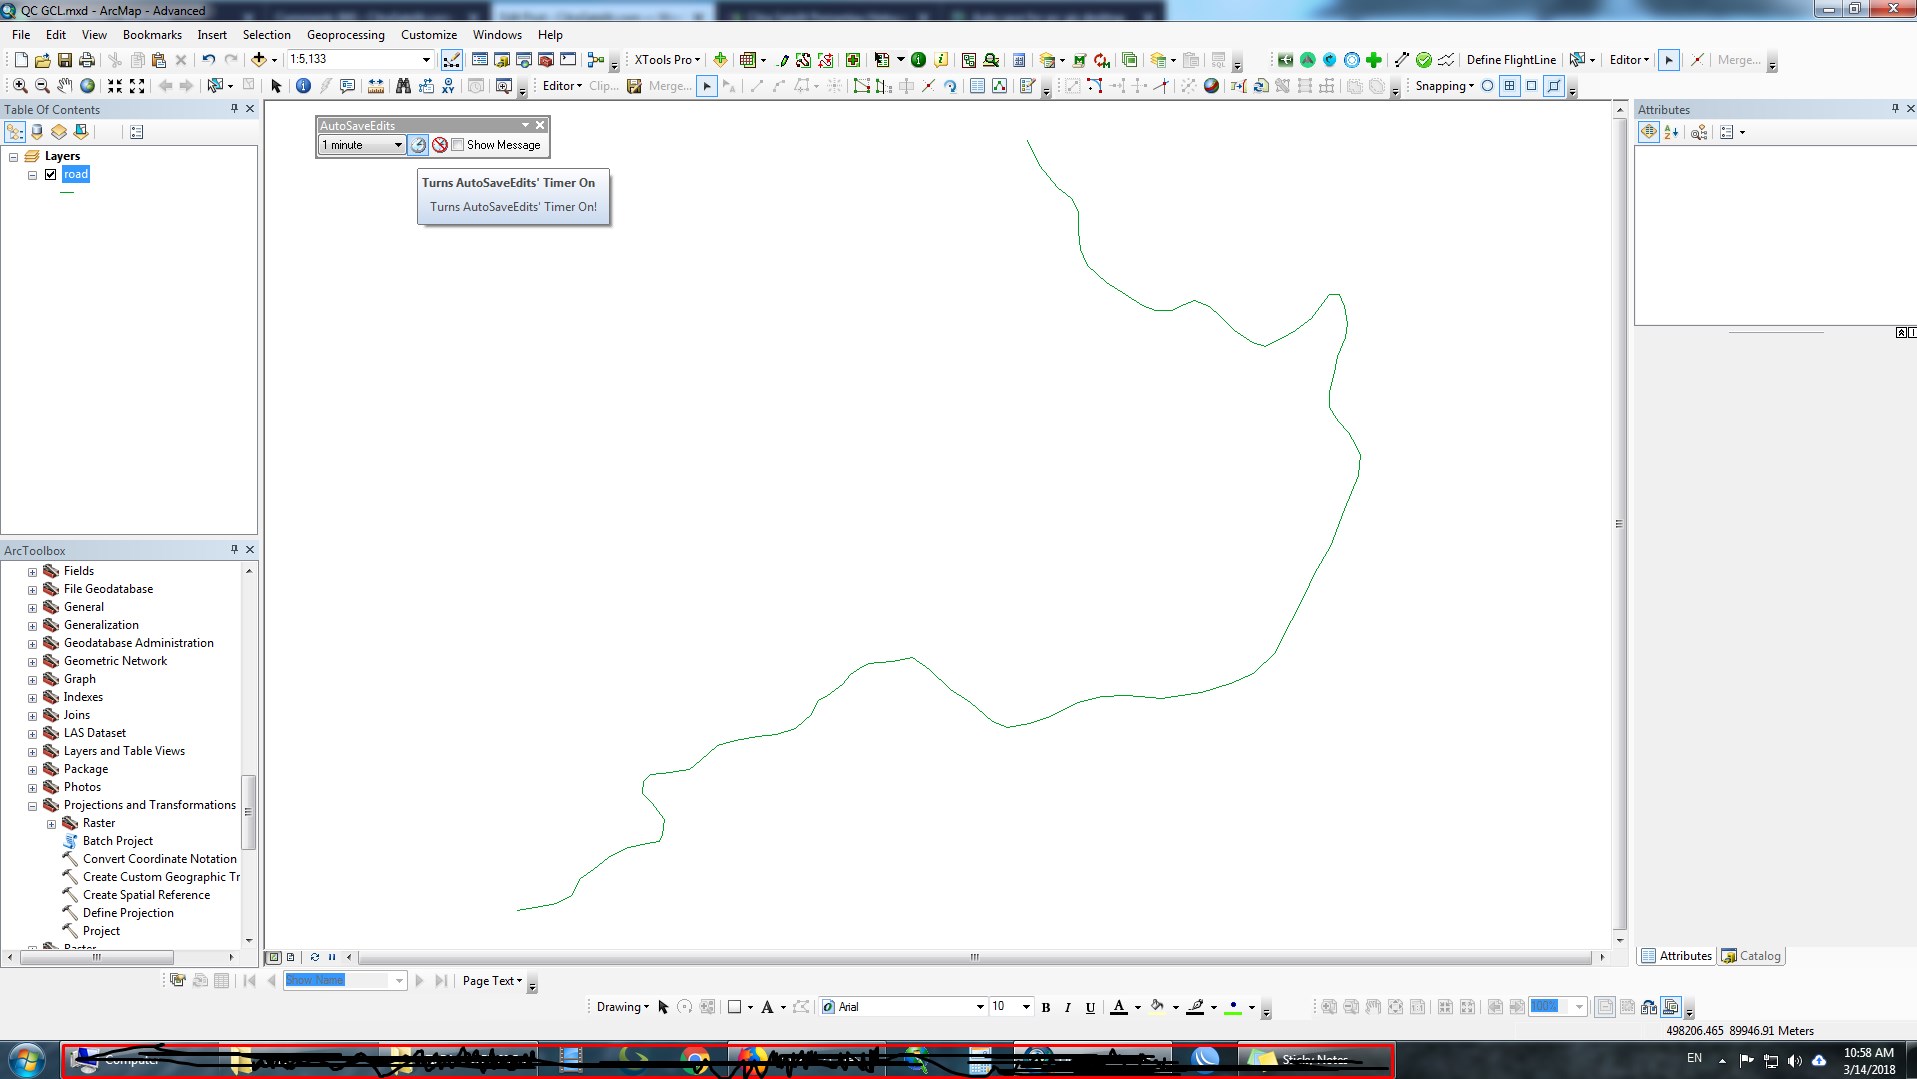Image resolution: width=1917 pixels, height=1079 pixels.
Task: Switch to the Catalog tab
Action: (x=1751, y=956)
